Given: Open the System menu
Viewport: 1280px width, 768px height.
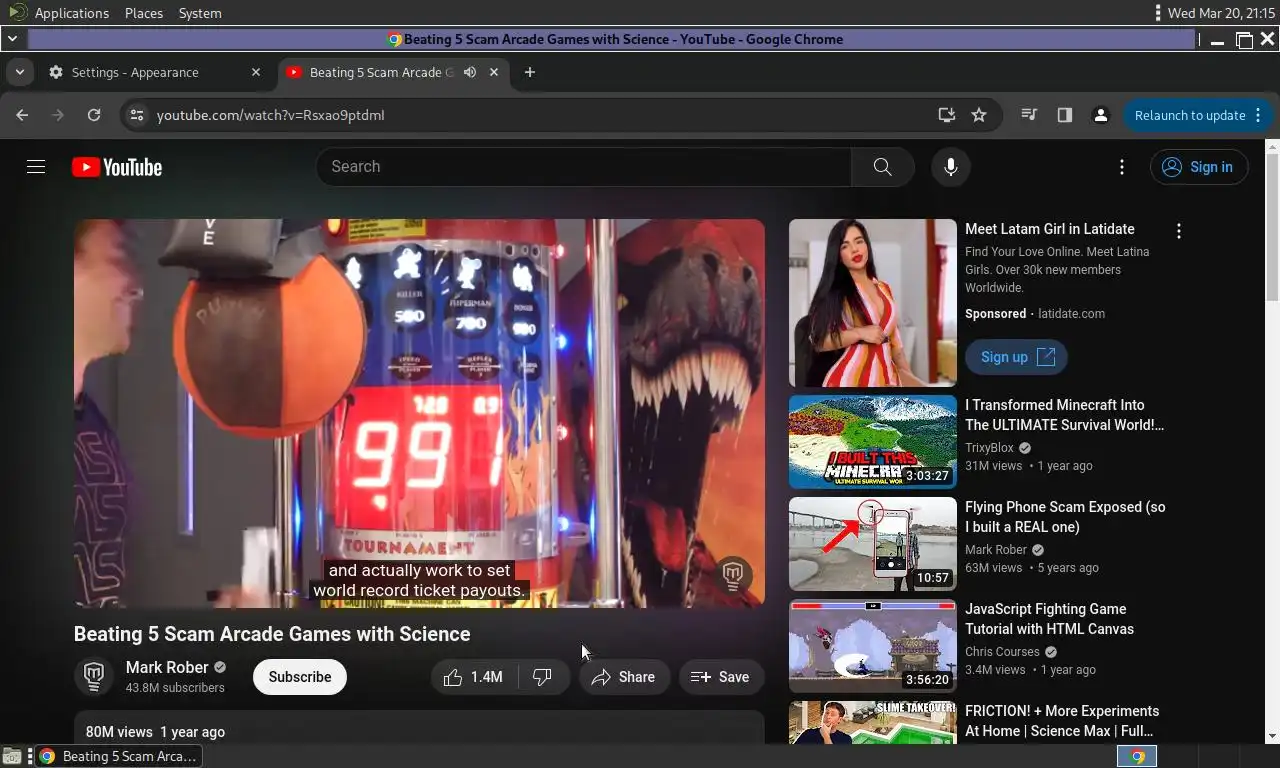Looking at the screenshot, I should point(200,13).
